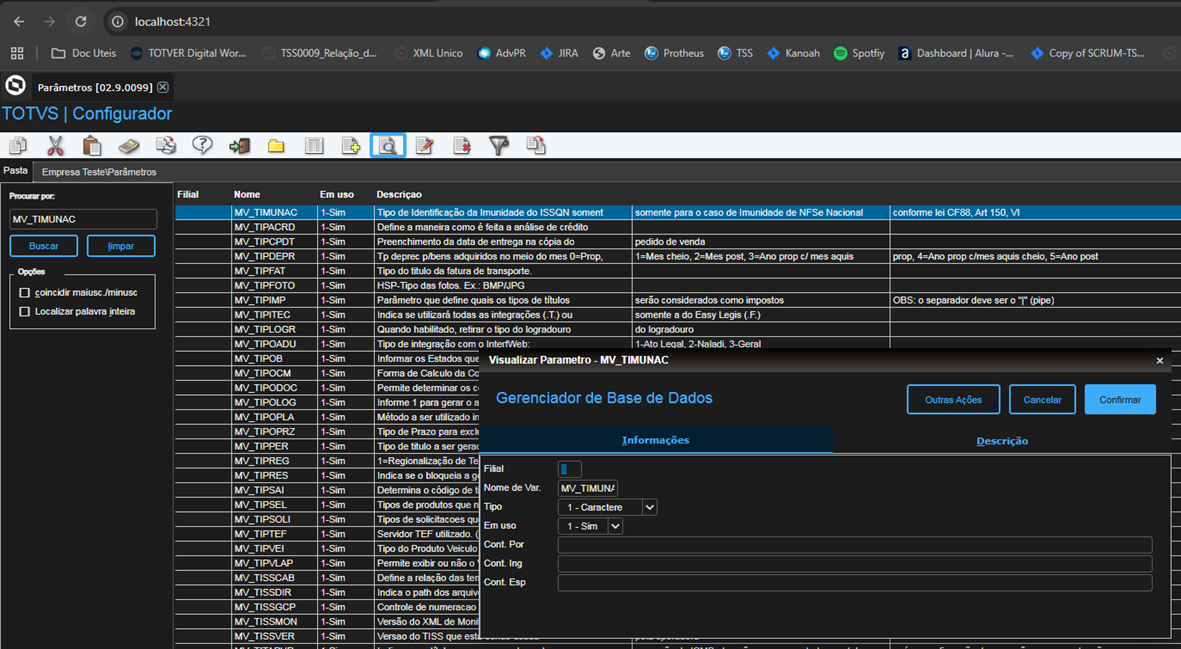Click the delete parameter icon with red X
1181x649 pixels.
pos(461,146)
